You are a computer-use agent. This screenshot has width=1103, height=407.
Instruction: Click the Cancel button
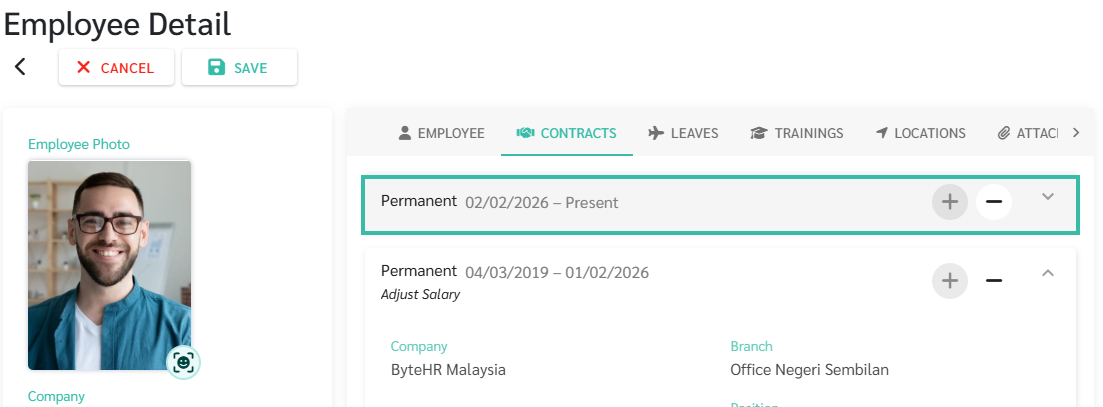pos(116,67)
